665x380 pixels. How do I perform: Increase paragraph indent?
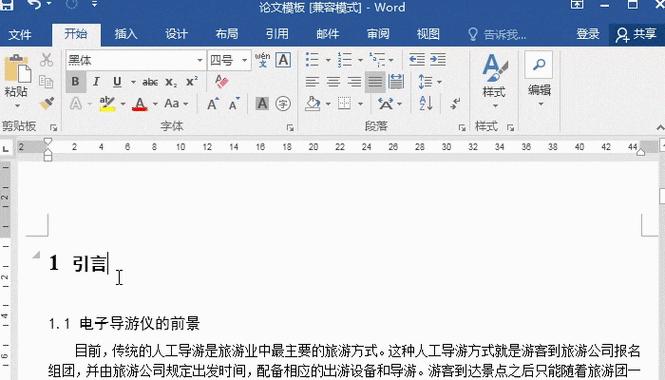[438, 60]
